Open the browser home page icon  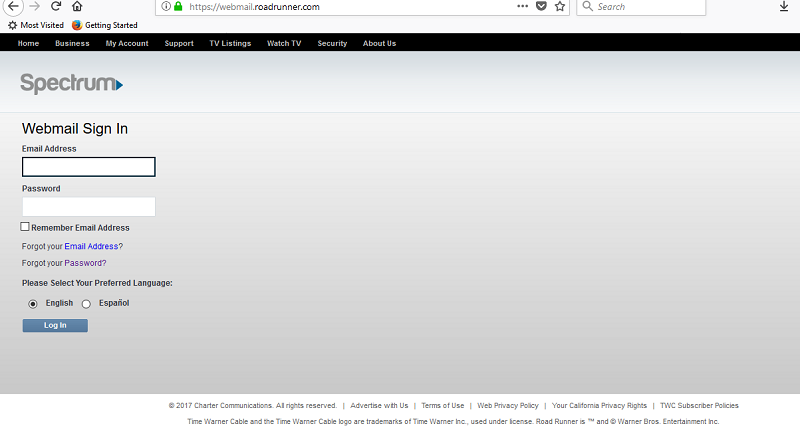click(77, 7)
